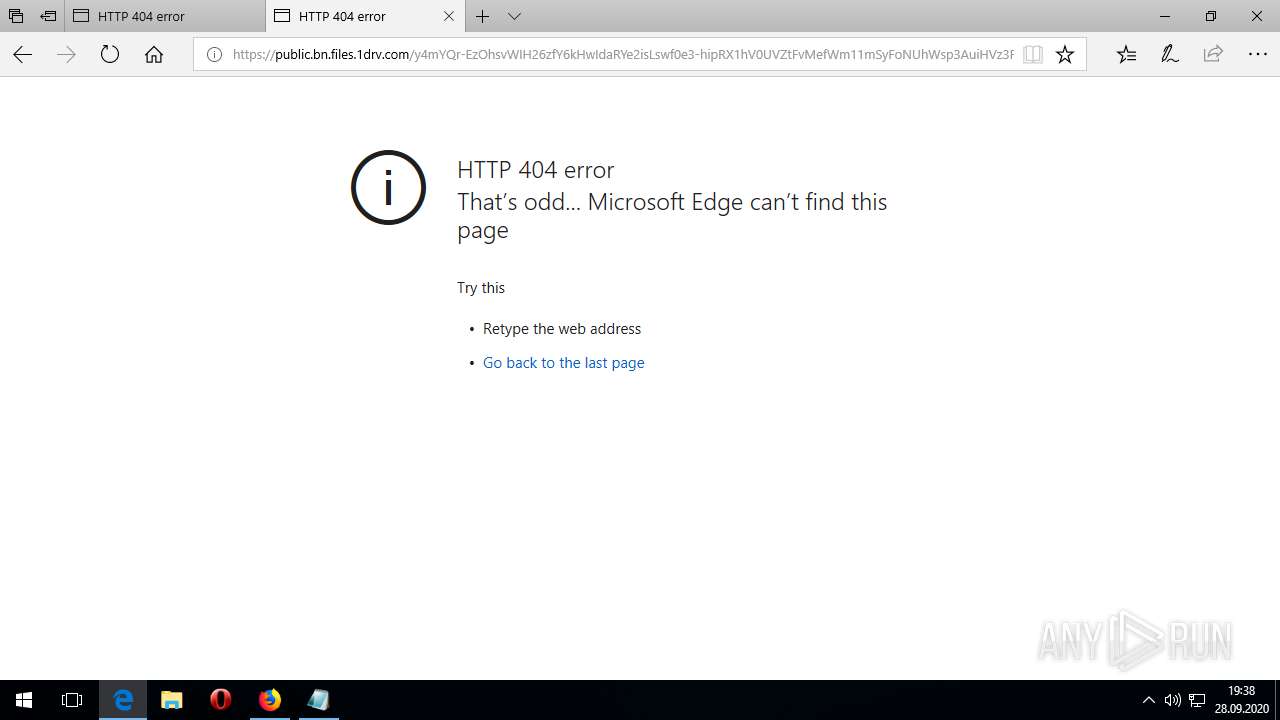Show hidden system tray icons
Viewport: 1280px width, 720px height.
[1148, 700]
